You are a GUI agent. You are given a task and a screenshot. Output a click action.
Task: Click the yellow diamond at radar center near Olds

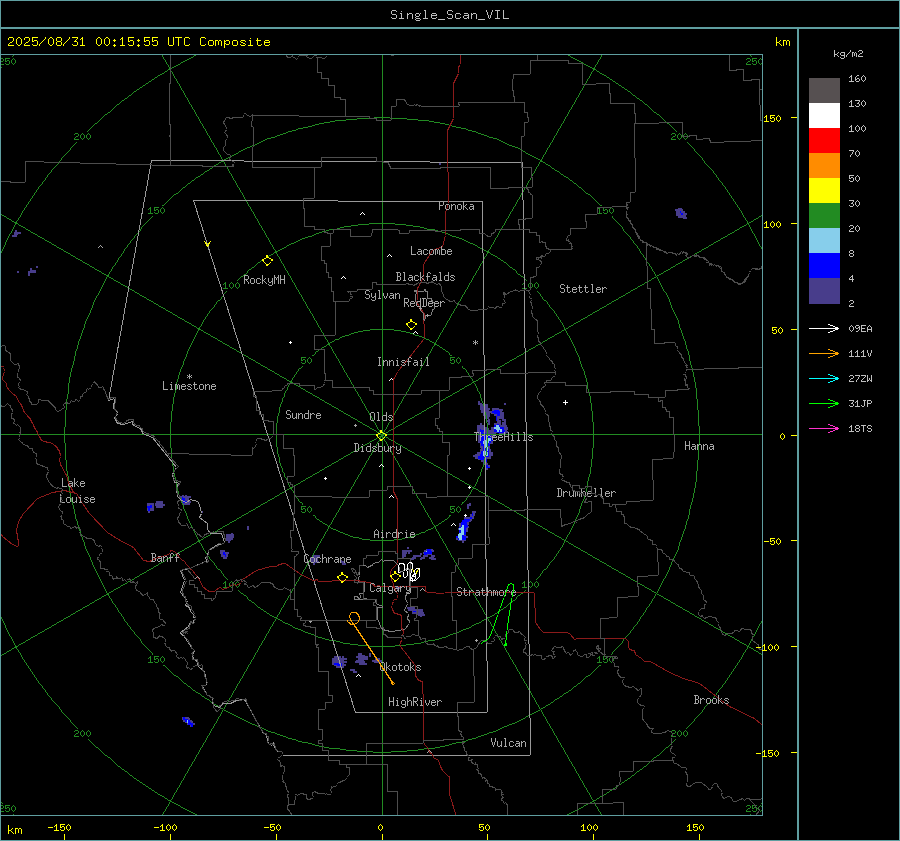tap(381, 436)
